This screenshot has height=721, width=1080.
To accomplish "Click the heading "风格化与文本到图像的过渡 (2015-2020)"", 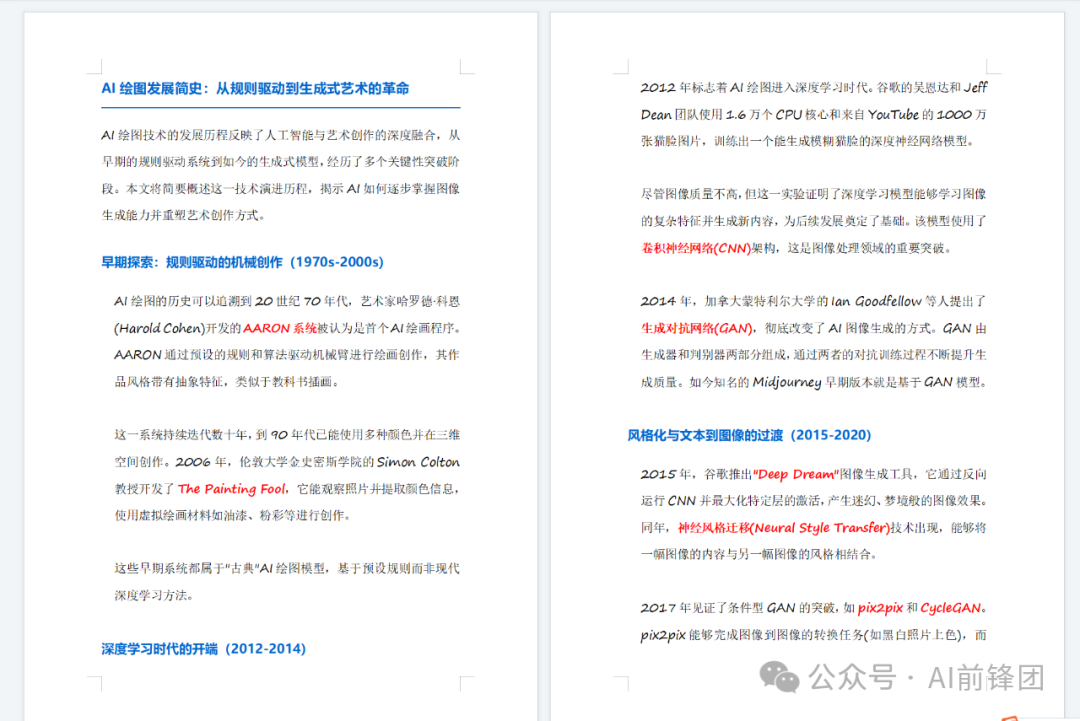I will coord(749,435).
